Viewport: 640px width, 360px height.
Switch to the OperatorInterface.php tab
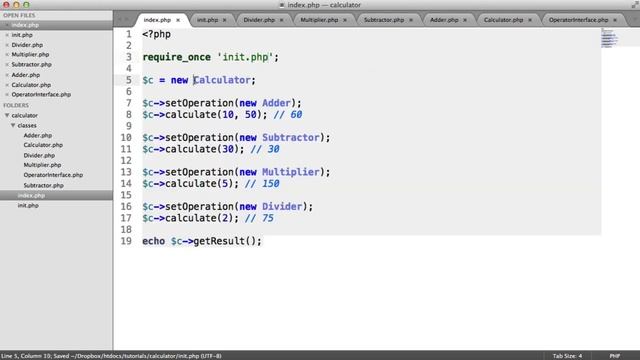pyautogui.click(x=578, y=20)
